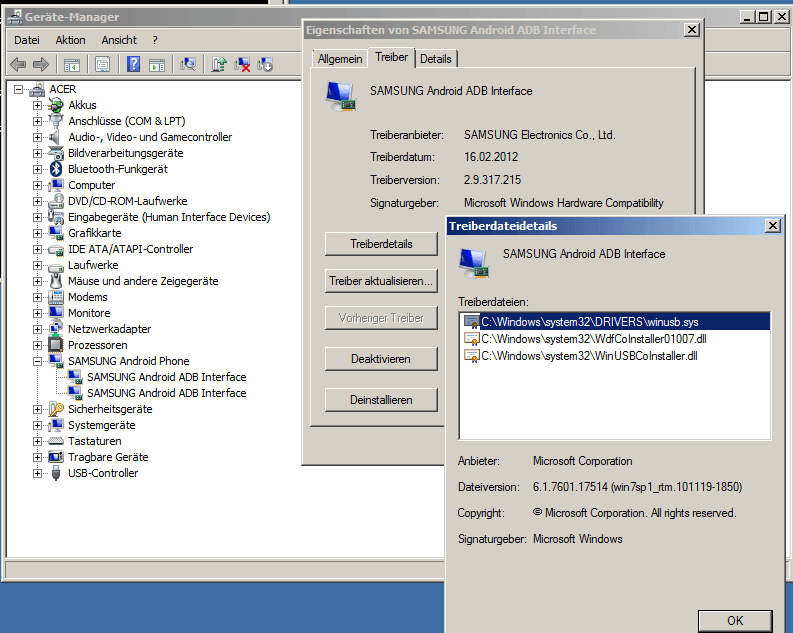Expand the Tragbare Geräte node
Image resolution: width=793 pixels, height=633 pixels.
click(37, 458)
